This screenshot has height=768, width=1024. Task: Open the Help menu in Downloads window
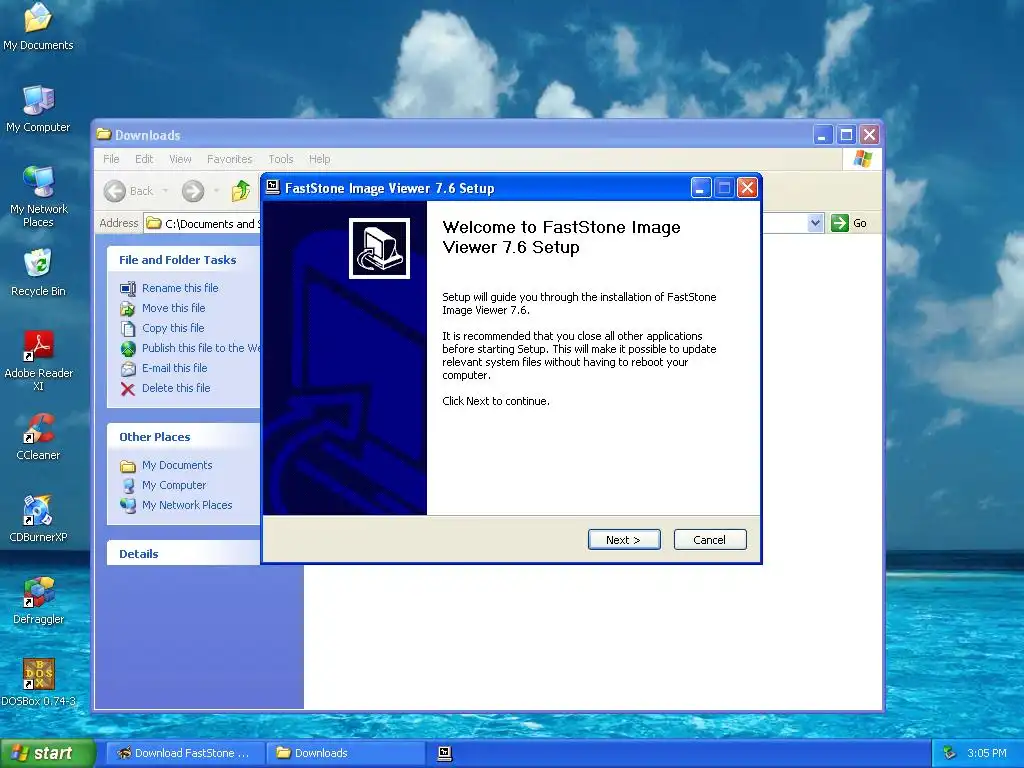coord(319,159)
